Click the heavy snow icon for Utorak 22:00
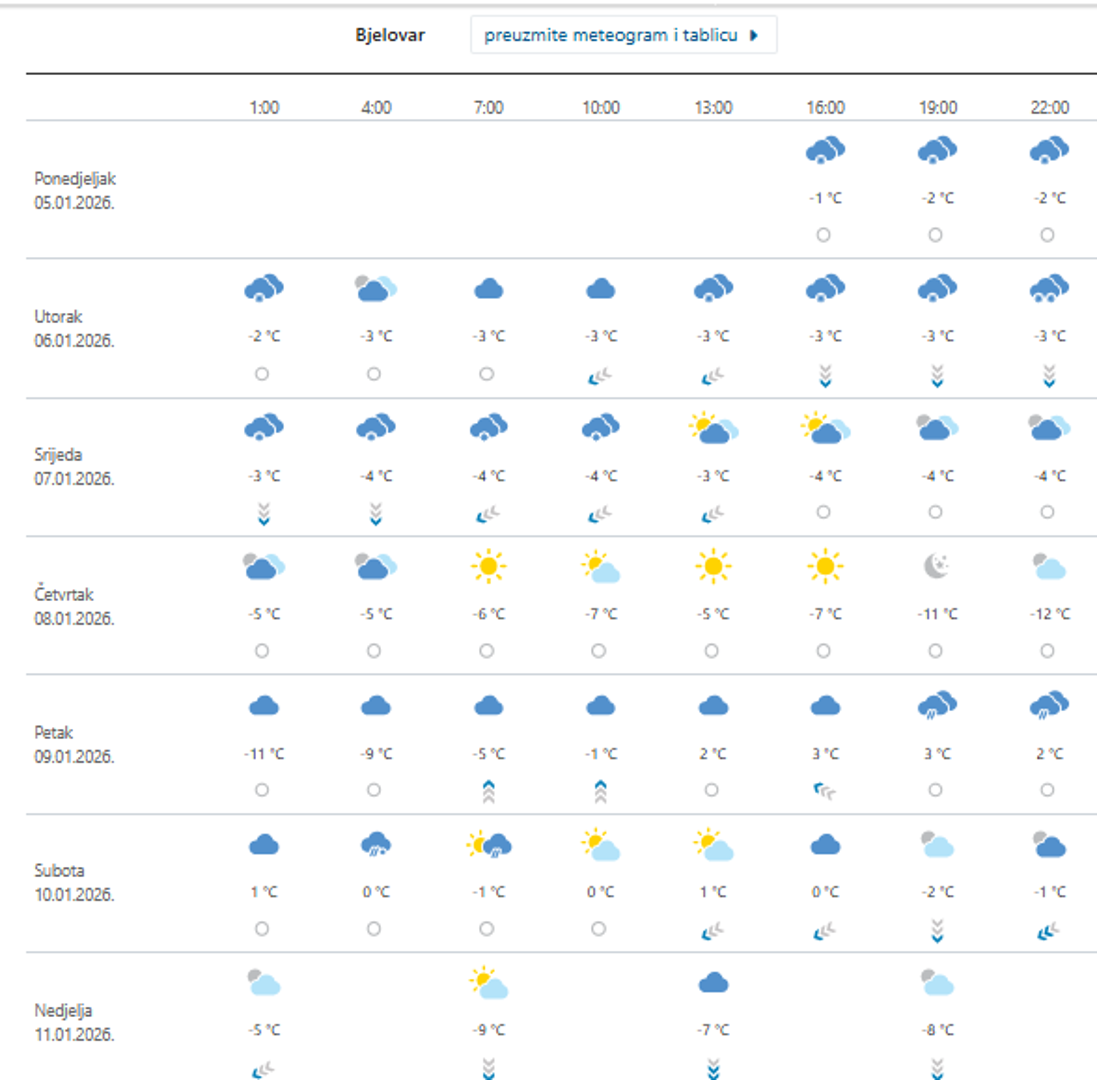Screen dimensions: 1097x1080 [1047, 289]
